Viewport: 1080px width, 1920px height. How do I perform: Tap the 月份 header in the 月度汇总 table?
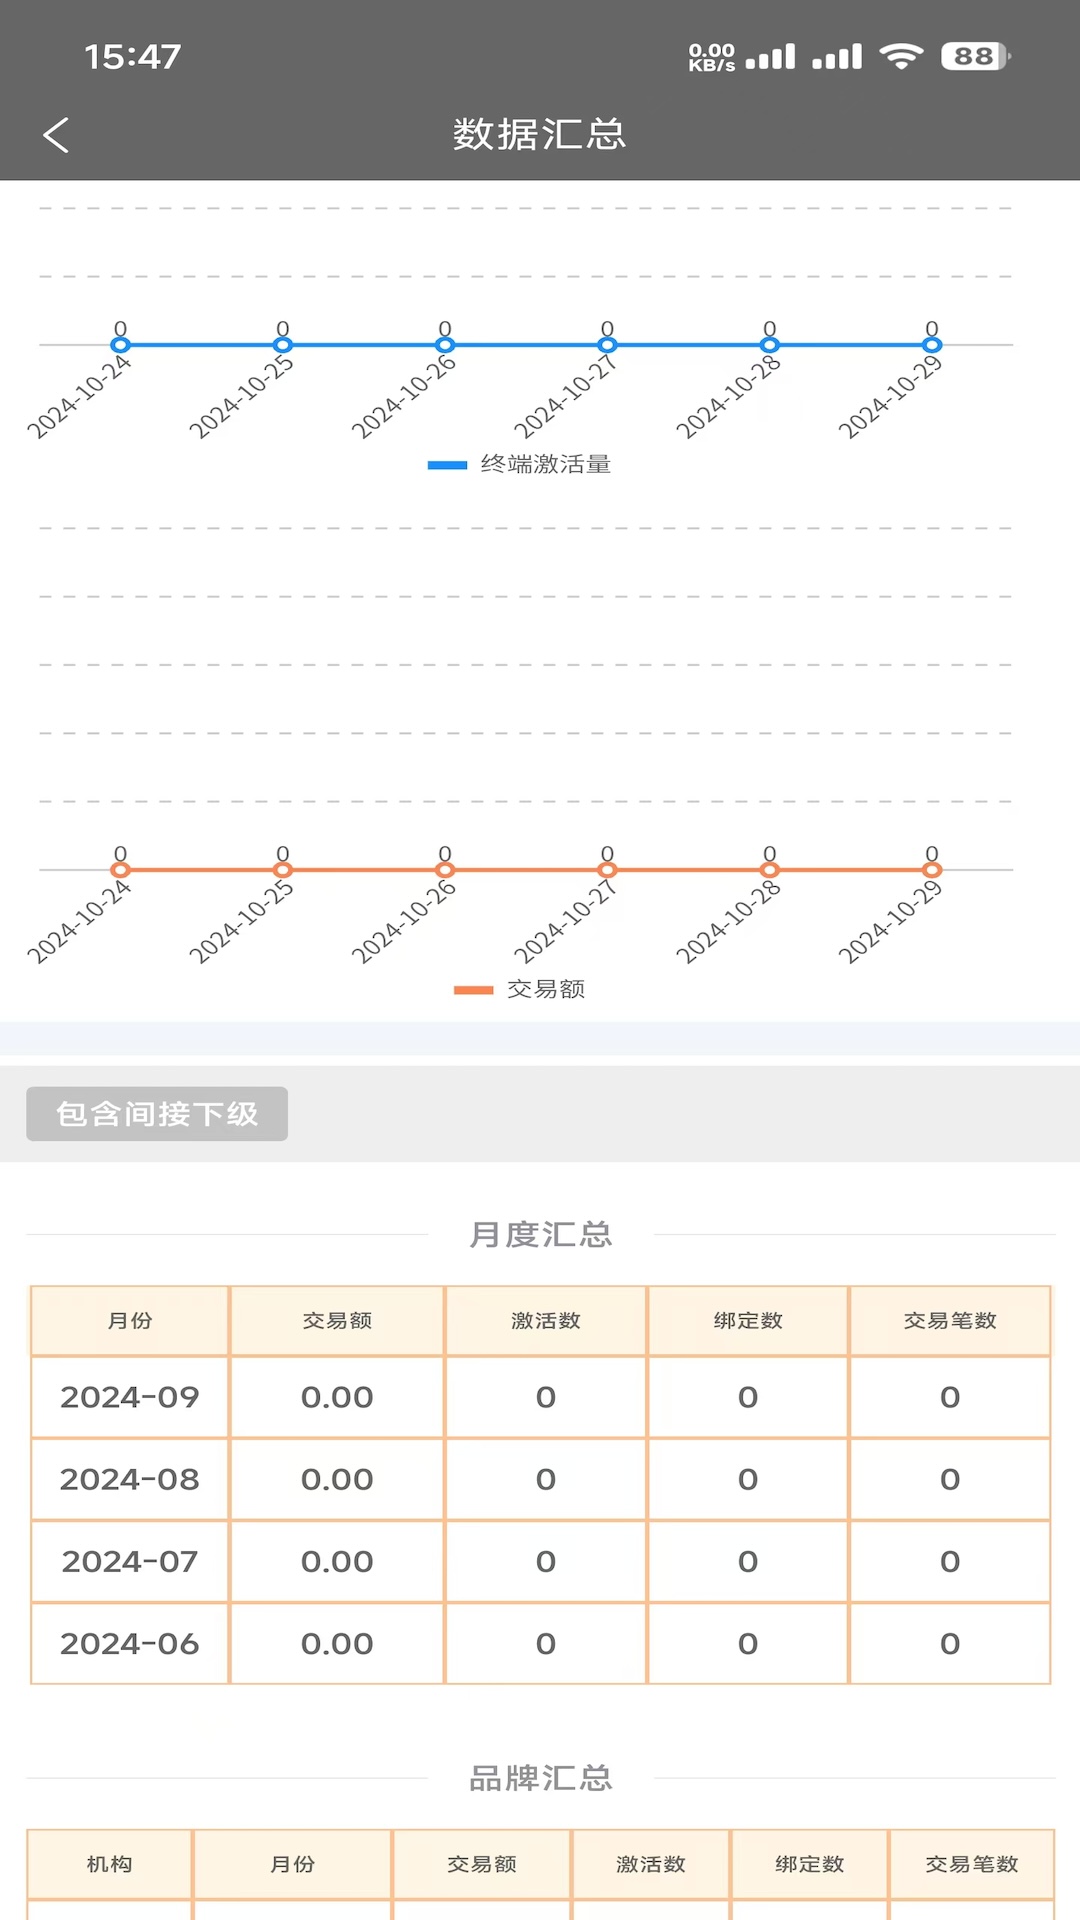pyautogui.click(x=130, y=1321)
